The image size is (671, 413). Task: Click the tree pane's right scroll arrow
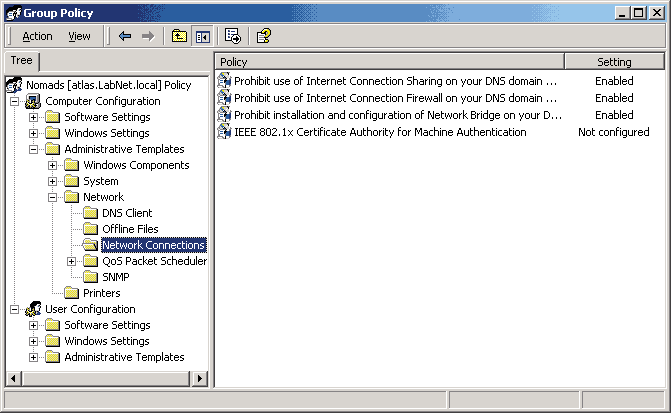(x=200, y=378)
